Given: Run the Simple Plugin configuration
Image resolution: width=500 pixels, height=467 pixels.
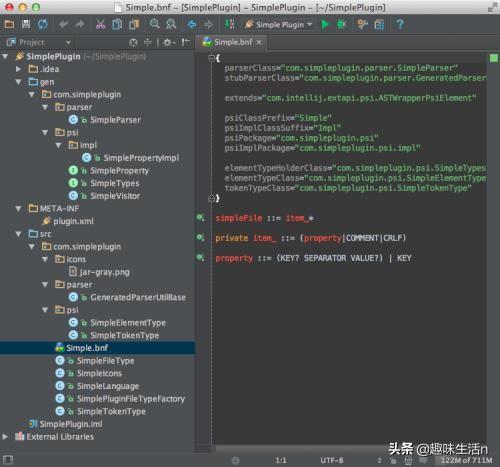Looking at the screenshot, I should coord(324,24).
